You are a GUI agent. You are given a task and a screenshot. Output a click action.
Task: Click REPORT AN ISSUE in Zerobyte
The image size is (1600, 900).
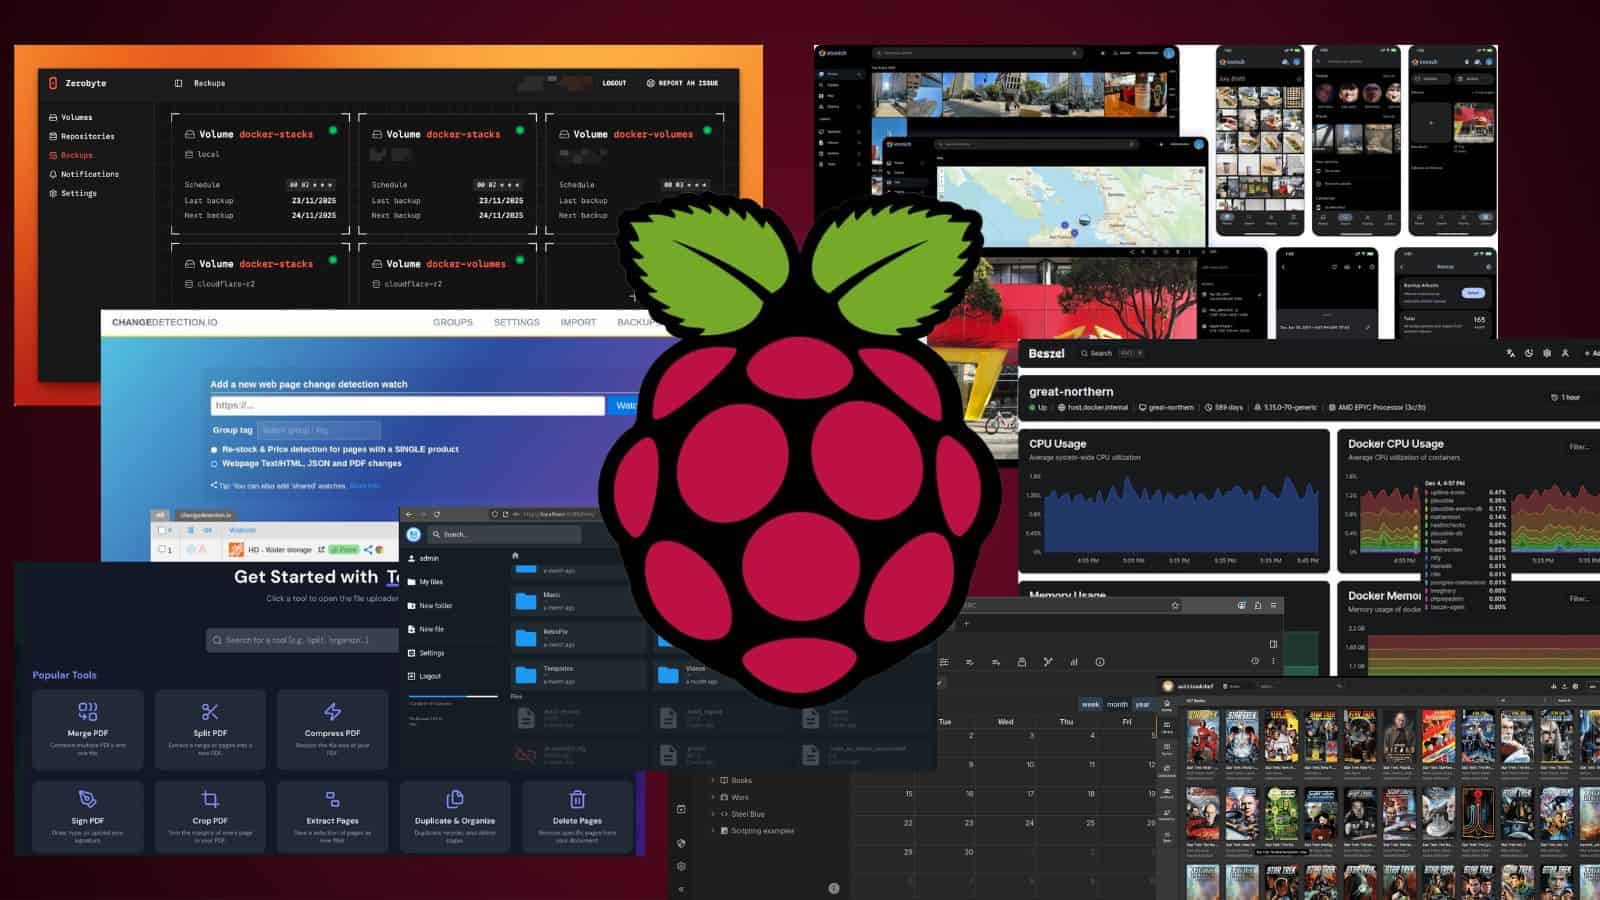click(682, 83)
